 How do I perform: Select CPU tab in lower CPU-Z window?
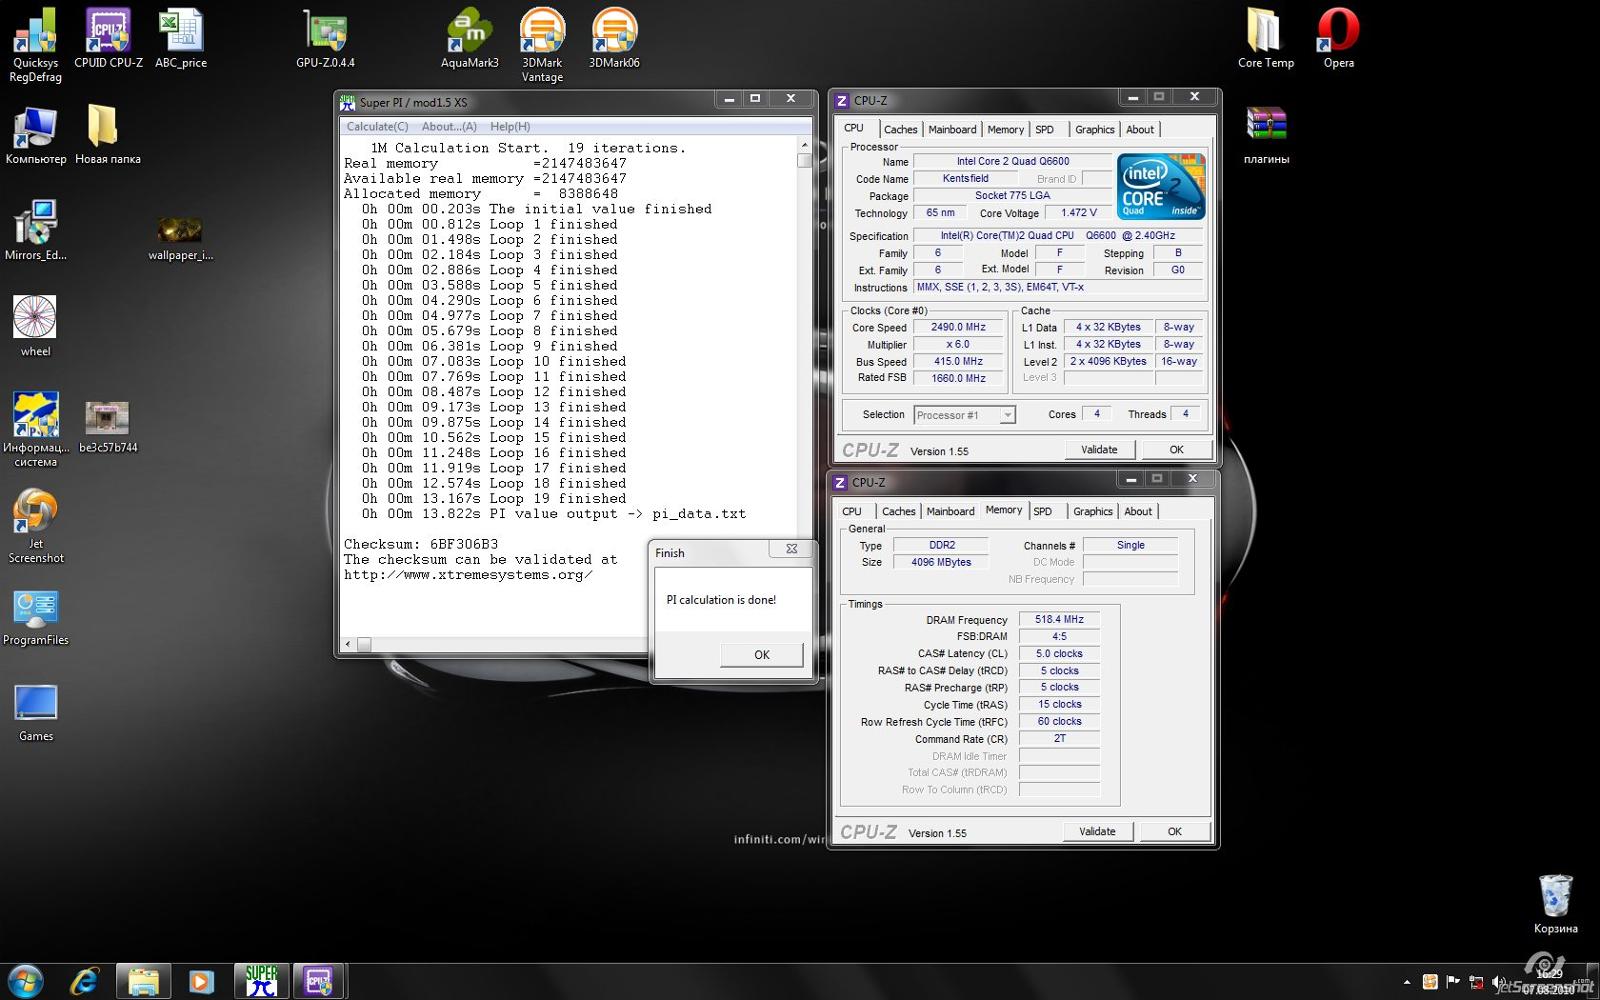[852, 512]
